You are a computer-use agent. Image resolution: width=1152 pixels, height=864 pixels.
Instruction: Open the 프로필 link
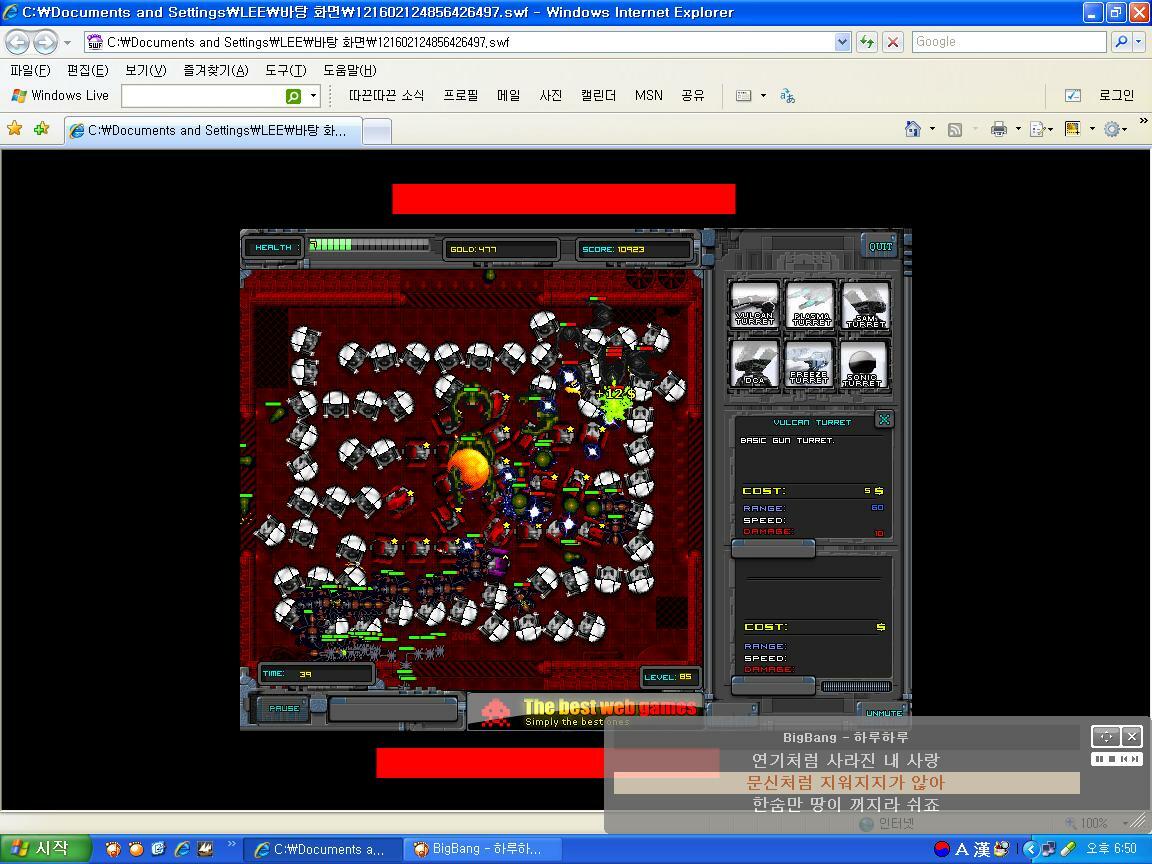pyautogui.click(x=461, y=96)
